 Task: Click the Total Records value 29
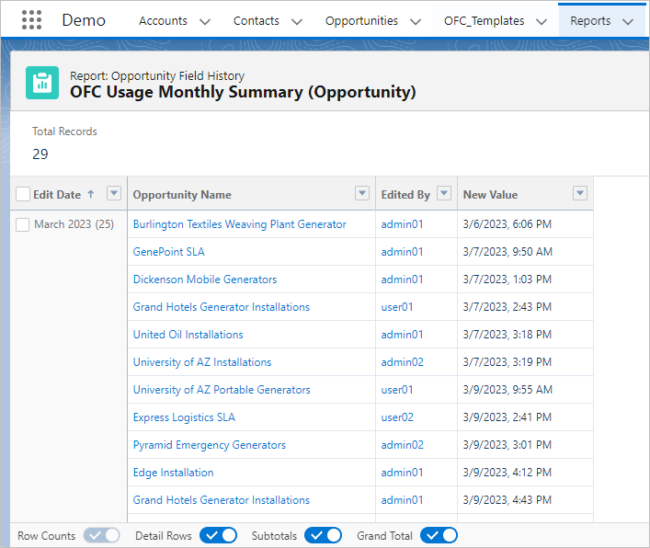(x=40, y=154)
